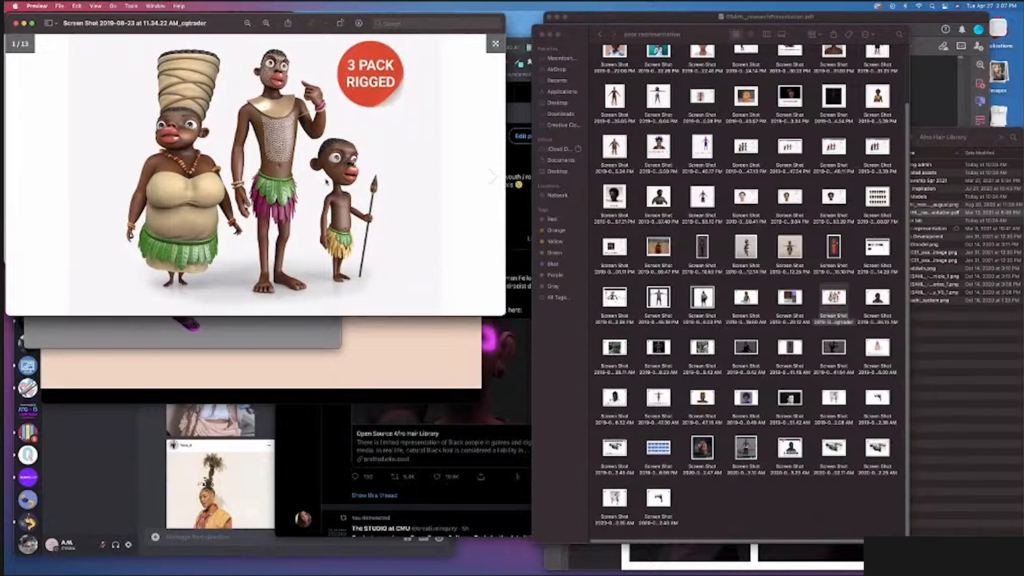Open Open Source Afro Hair Library link card
This screenshot has height=576, width=1024.
442,446
